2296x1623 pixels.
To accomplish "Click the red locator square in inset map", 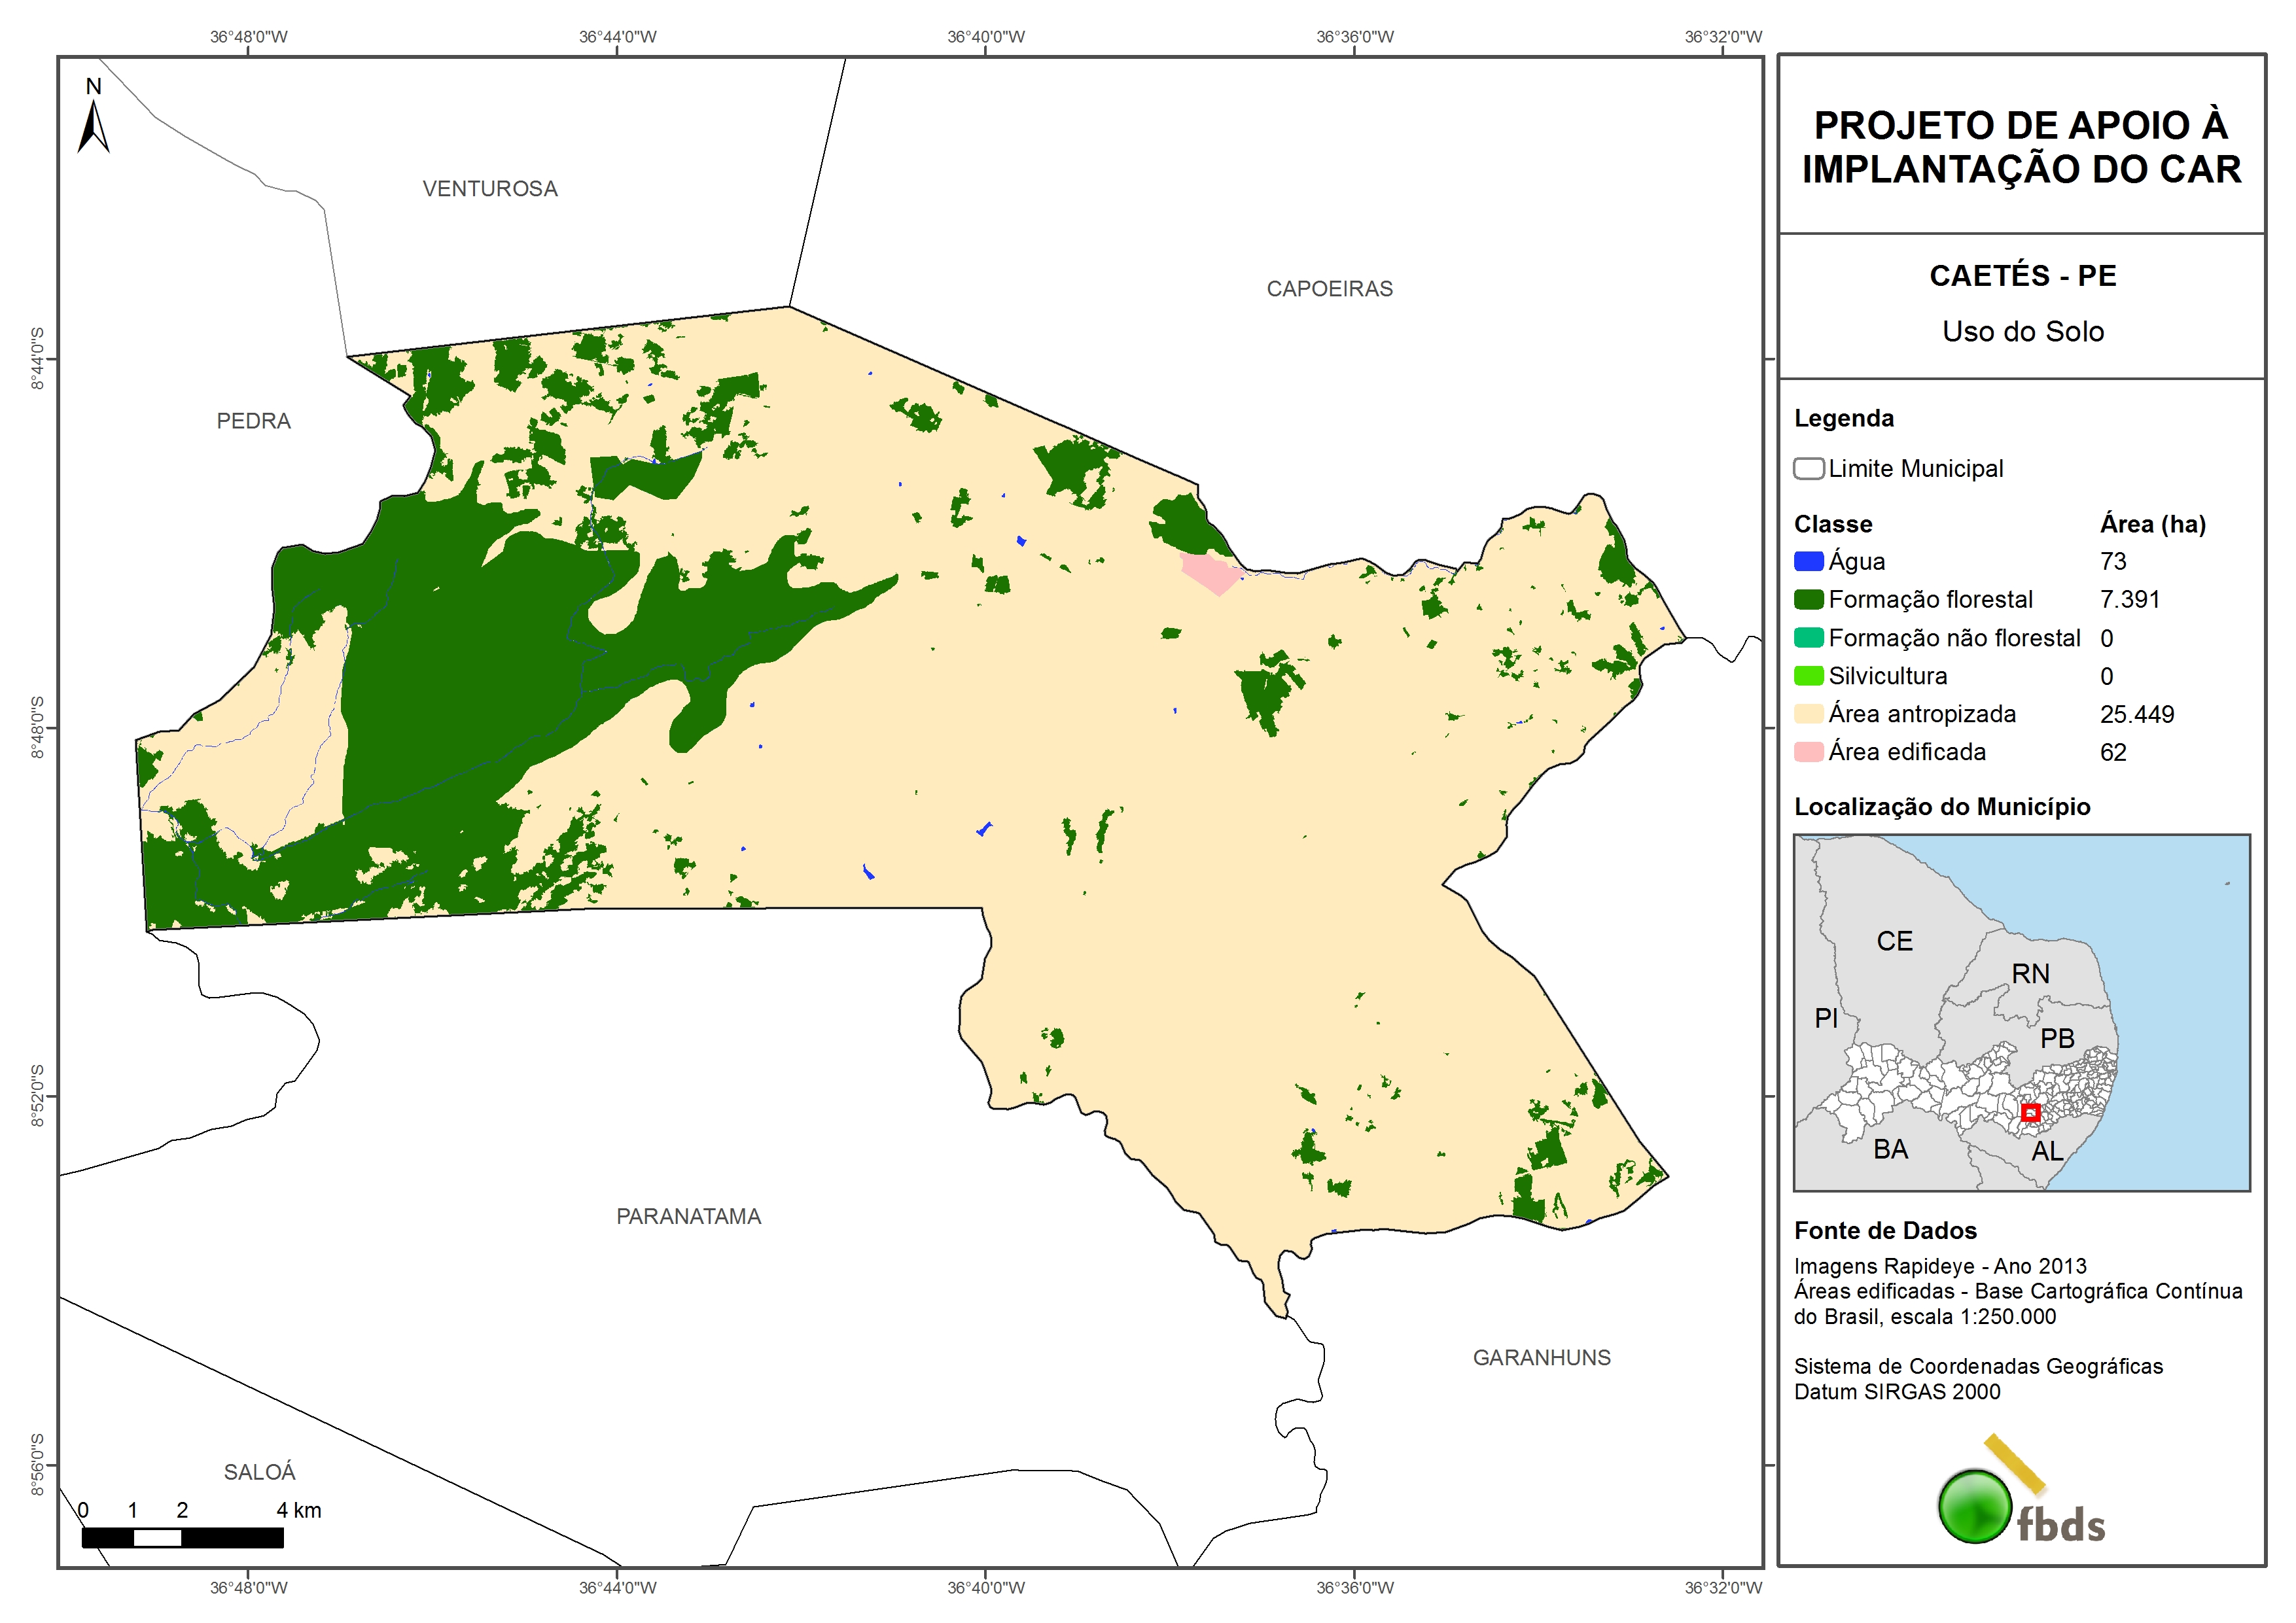I will [x=2030, y=1112].
